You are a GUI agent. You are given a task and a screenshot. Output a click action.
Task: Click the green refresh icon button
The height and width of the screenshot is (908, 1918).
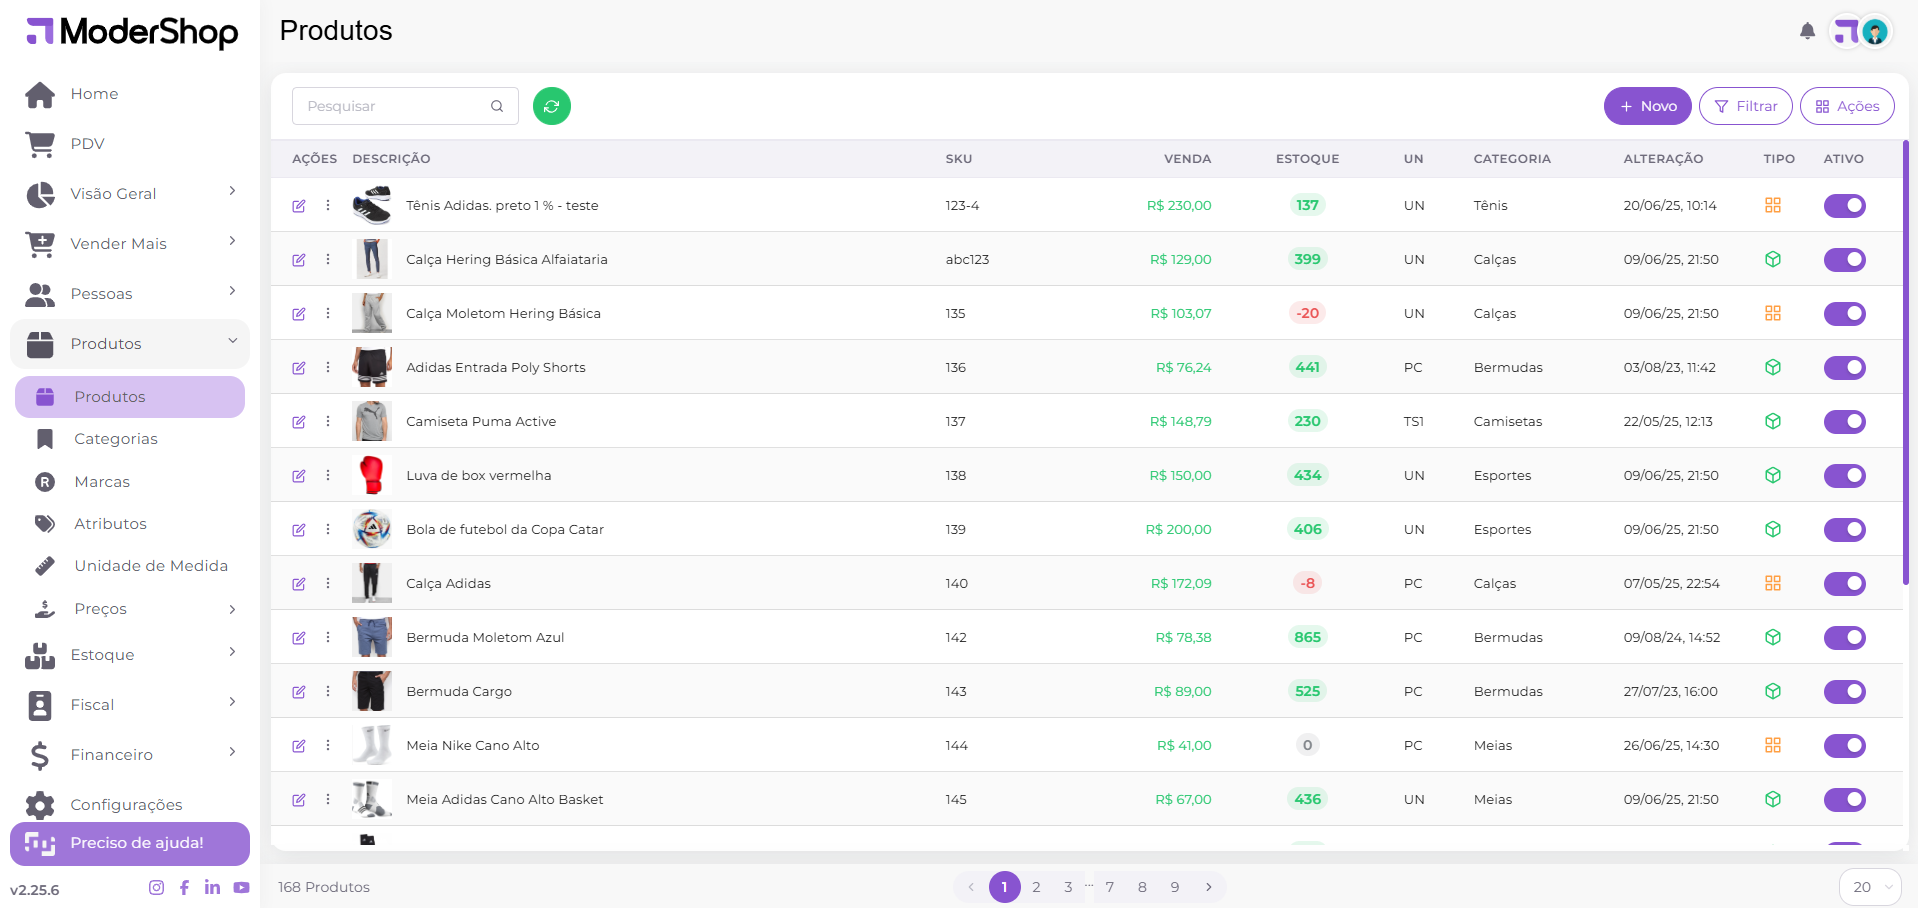click(x=551, y=106)
